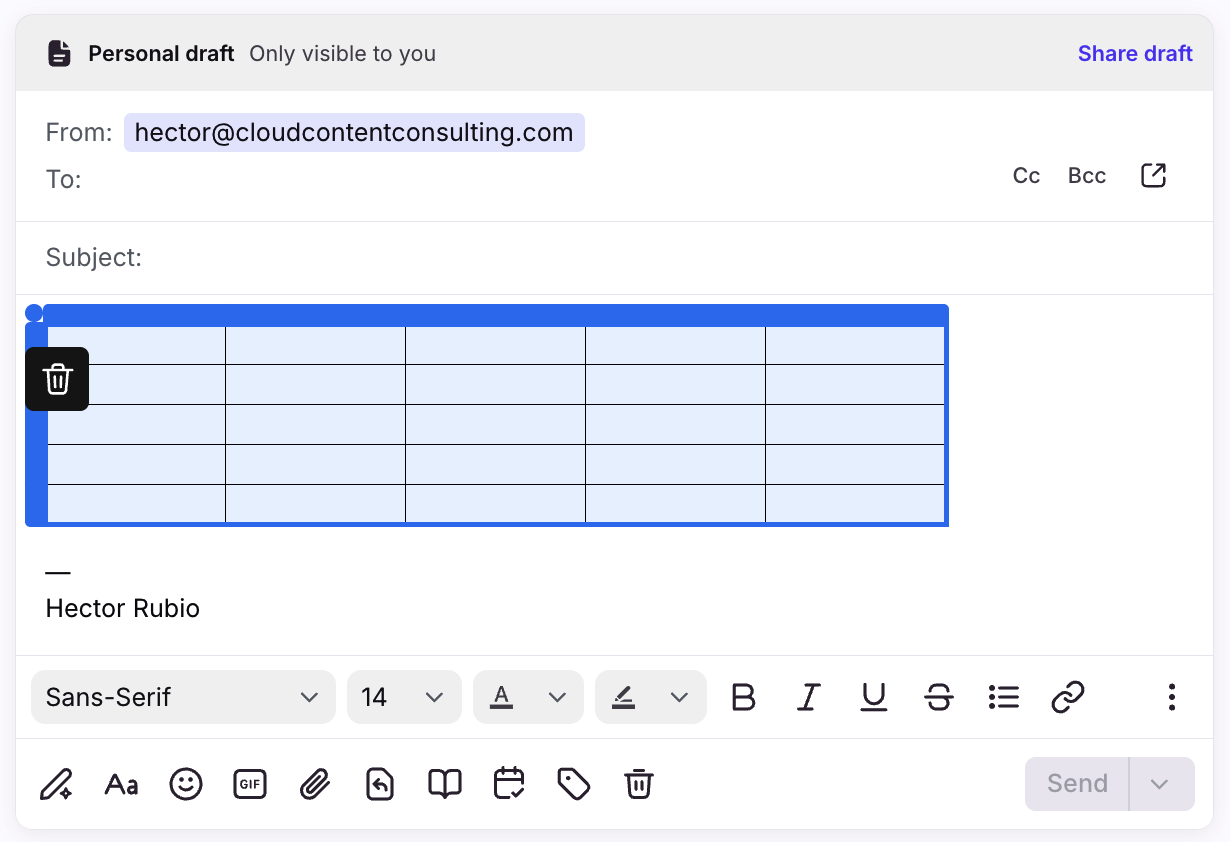Delete the table with the black trash button
This screenshot has height=842, width=1230.
click(x=57, y=379)
